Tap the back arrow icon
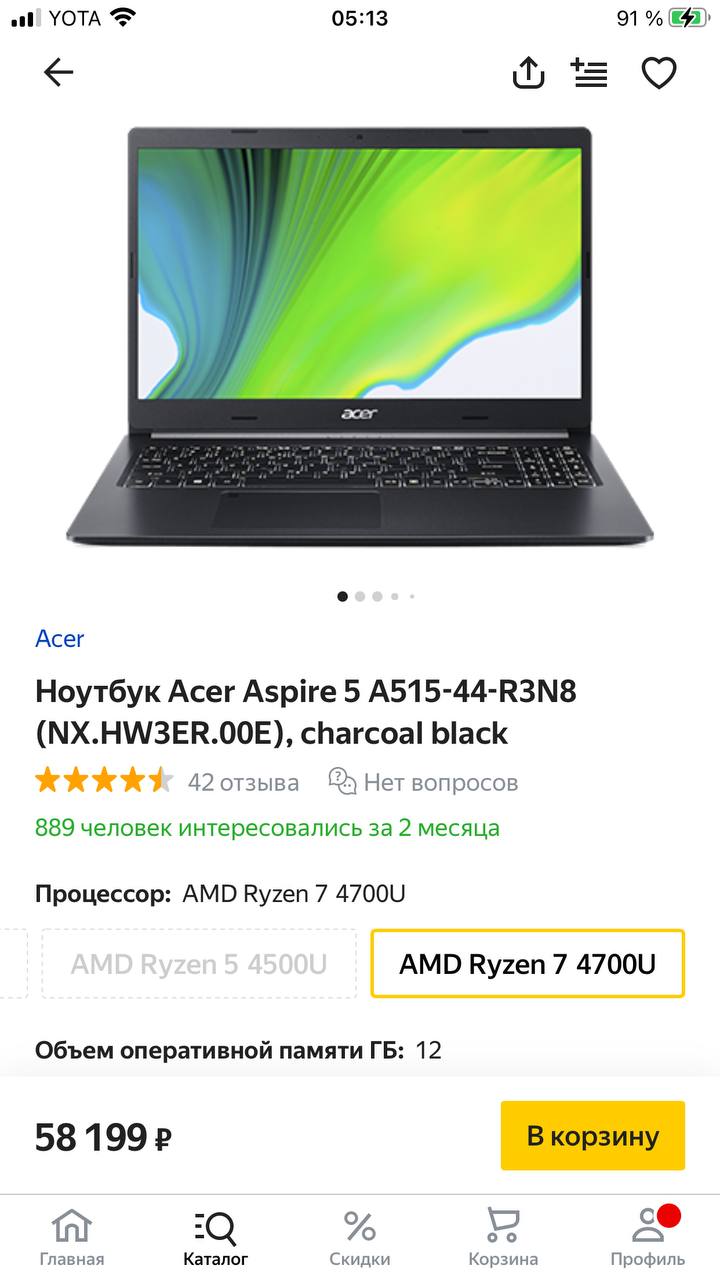 [59, 72]
